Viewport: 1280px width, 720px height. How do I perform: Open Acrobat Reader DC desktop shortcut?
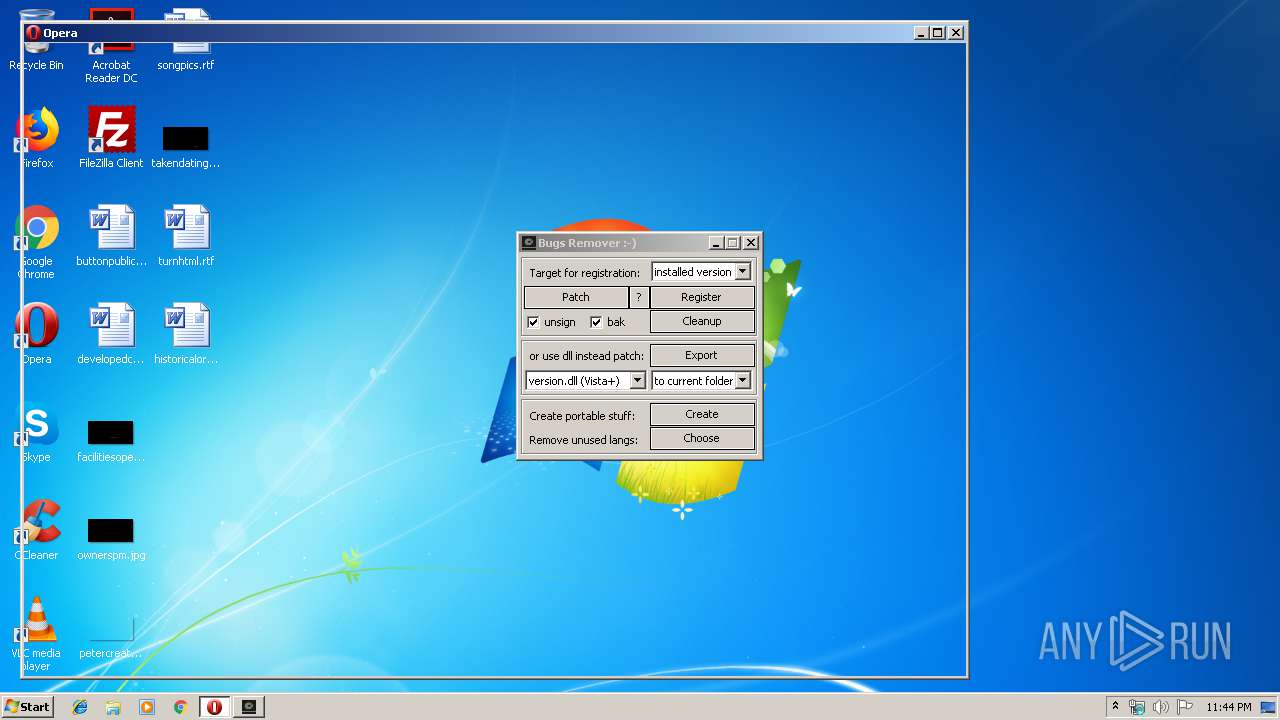111,46
